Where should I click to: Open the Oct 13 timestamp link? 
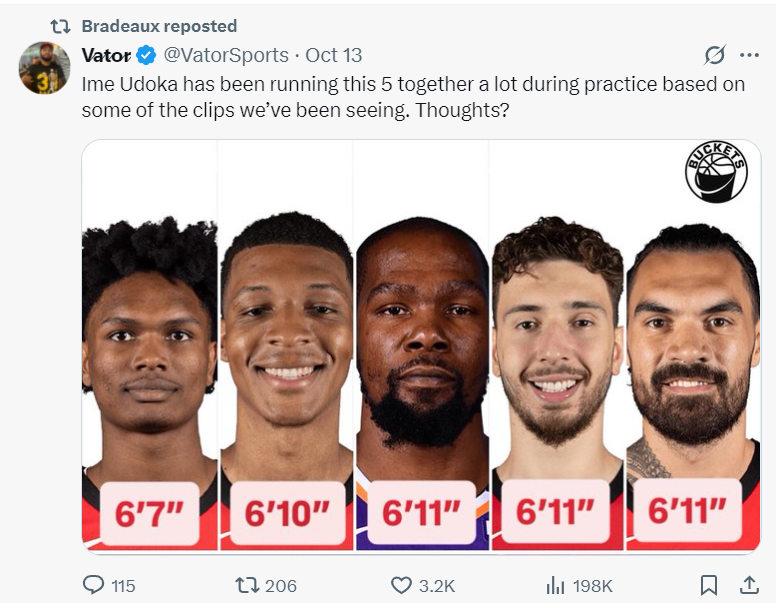click(x=334, y=55)
